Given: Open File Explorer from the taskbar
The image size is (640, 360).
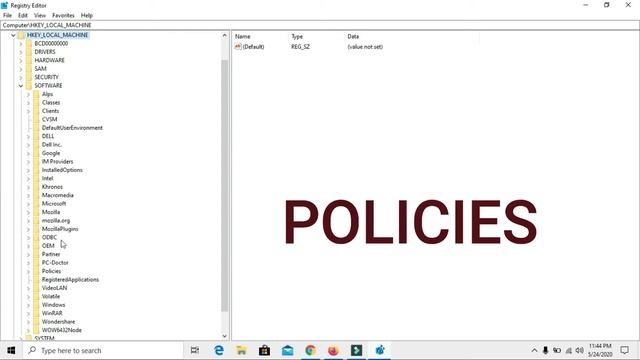Looking at the screenshot, I should (242, 350).
